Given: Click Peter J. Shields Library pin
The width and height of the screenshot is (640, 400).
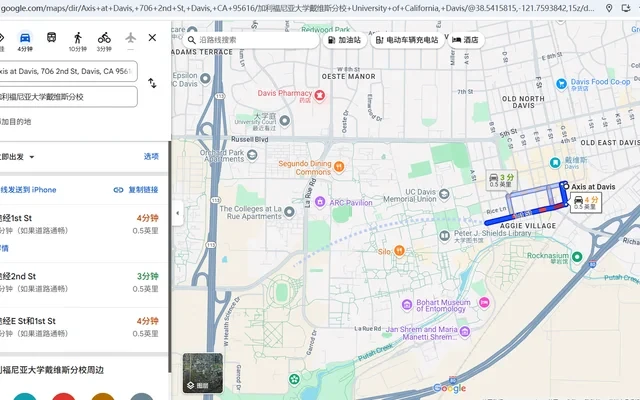Looking at the screenshot, I should pyautogui.click(x=444, y=236).
